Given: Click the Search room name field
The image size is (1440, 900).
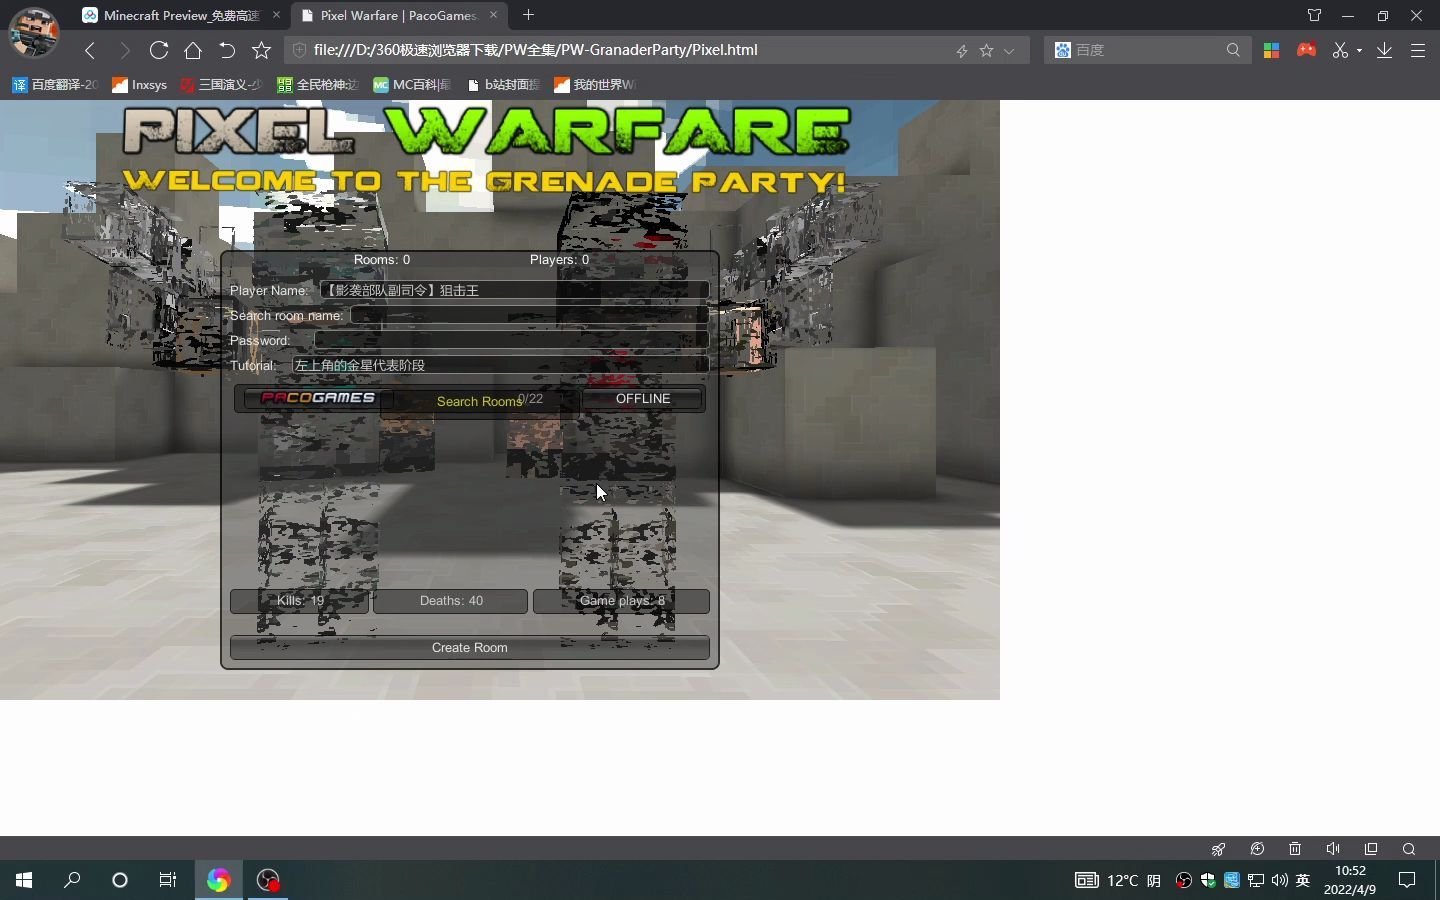Looking at the screenshot, I should [x=529, y=315].
